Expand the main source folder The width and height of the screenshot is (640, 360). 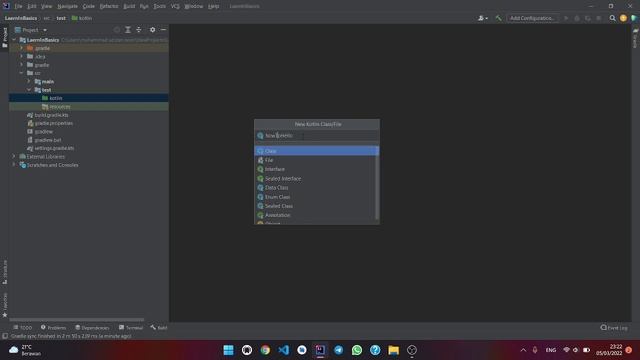point(29,82)
